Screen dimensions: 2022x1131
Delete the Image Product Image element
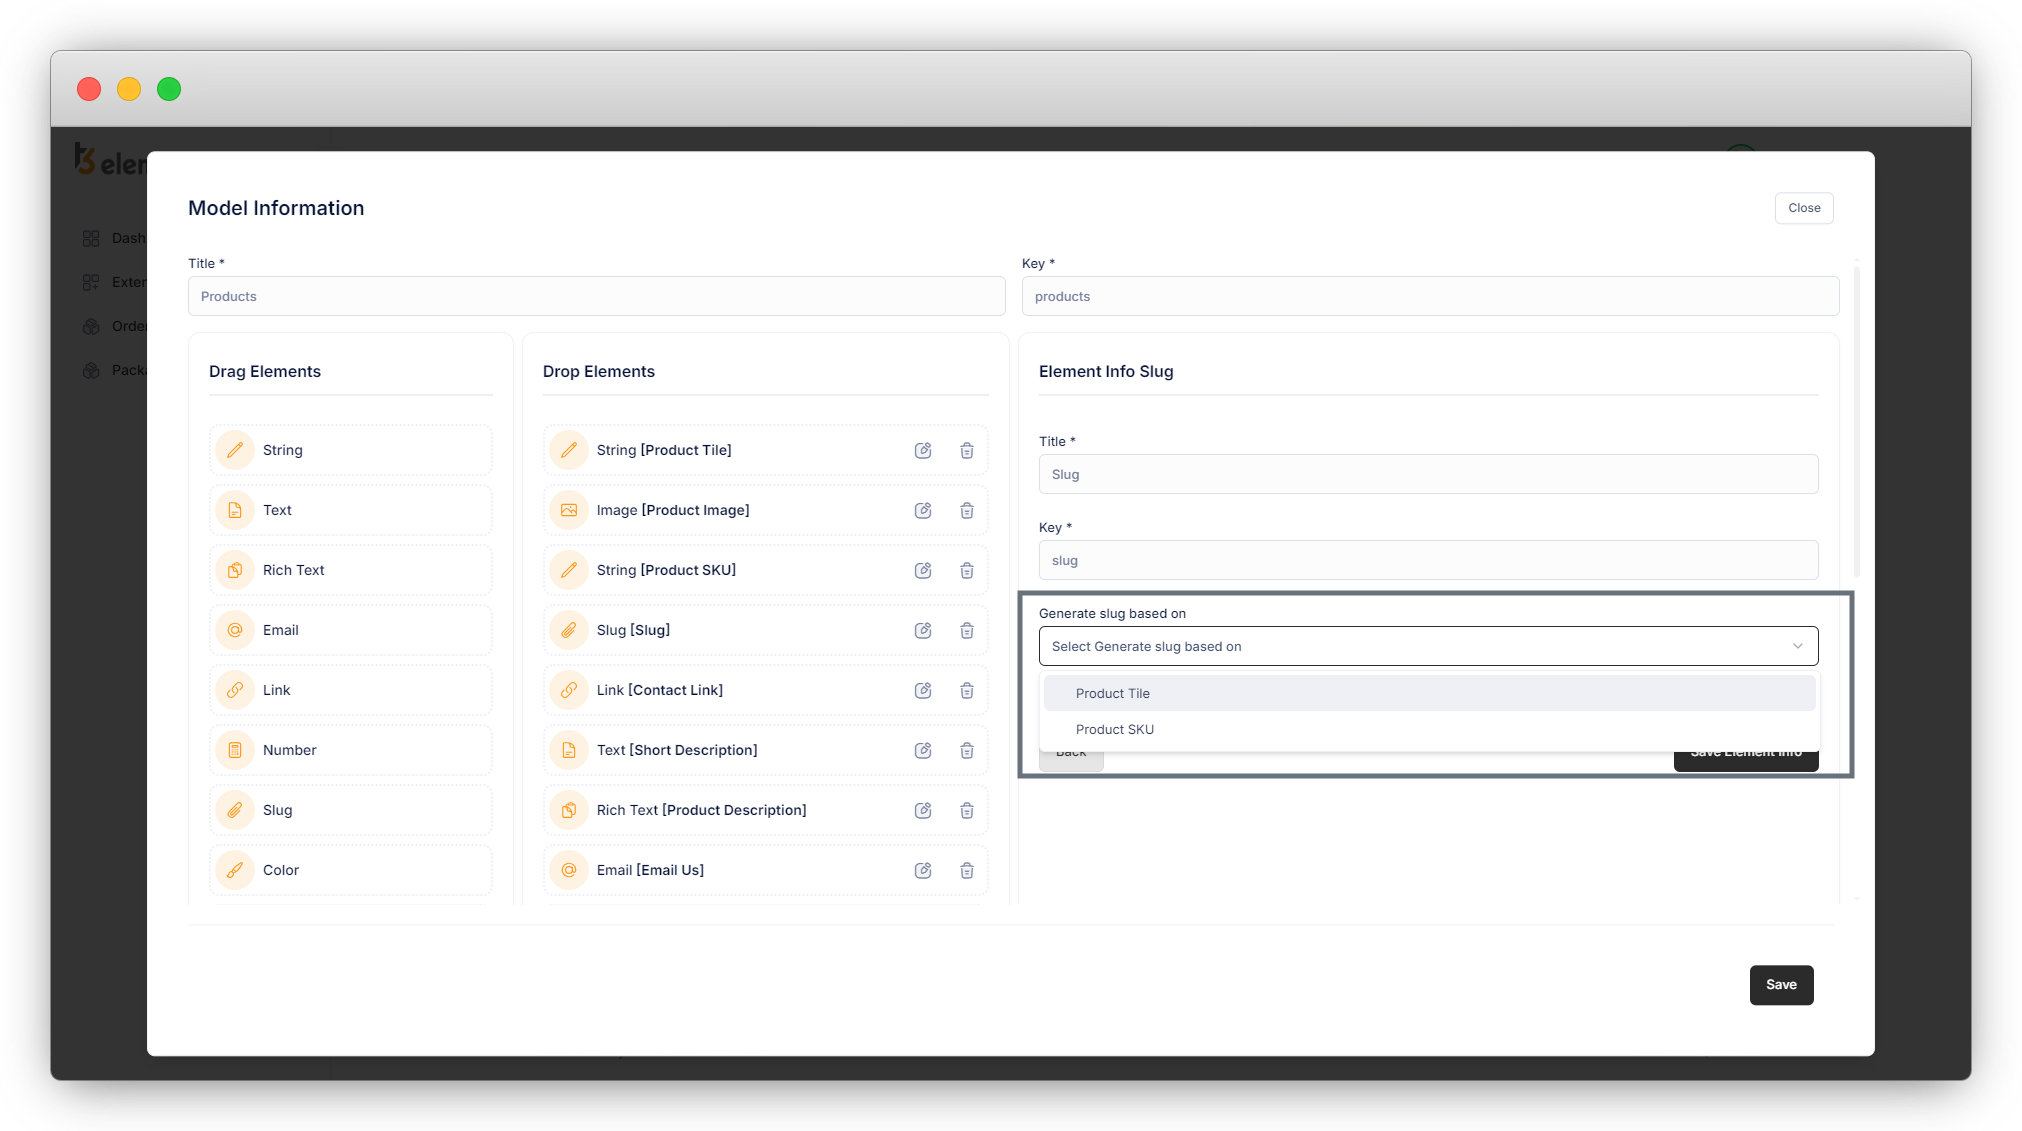tap(966, 510)
